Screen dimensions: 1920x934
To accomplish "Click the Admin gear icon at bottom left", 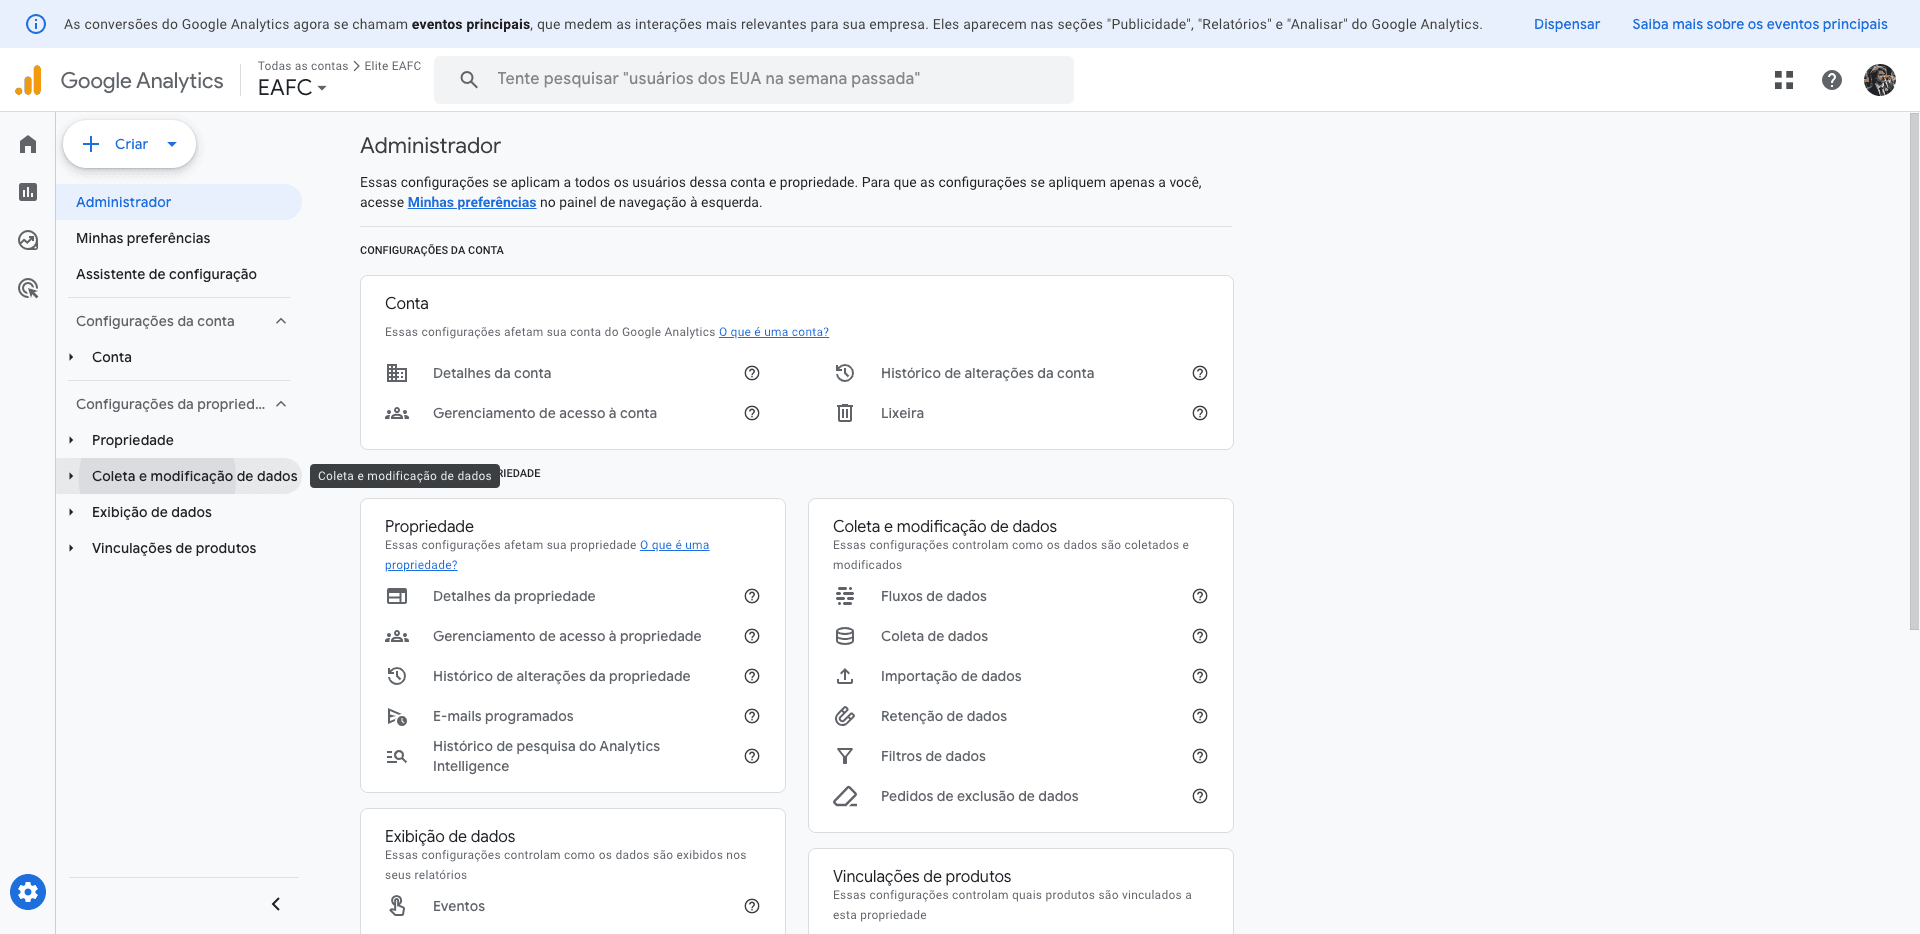I will pos(28,891).
